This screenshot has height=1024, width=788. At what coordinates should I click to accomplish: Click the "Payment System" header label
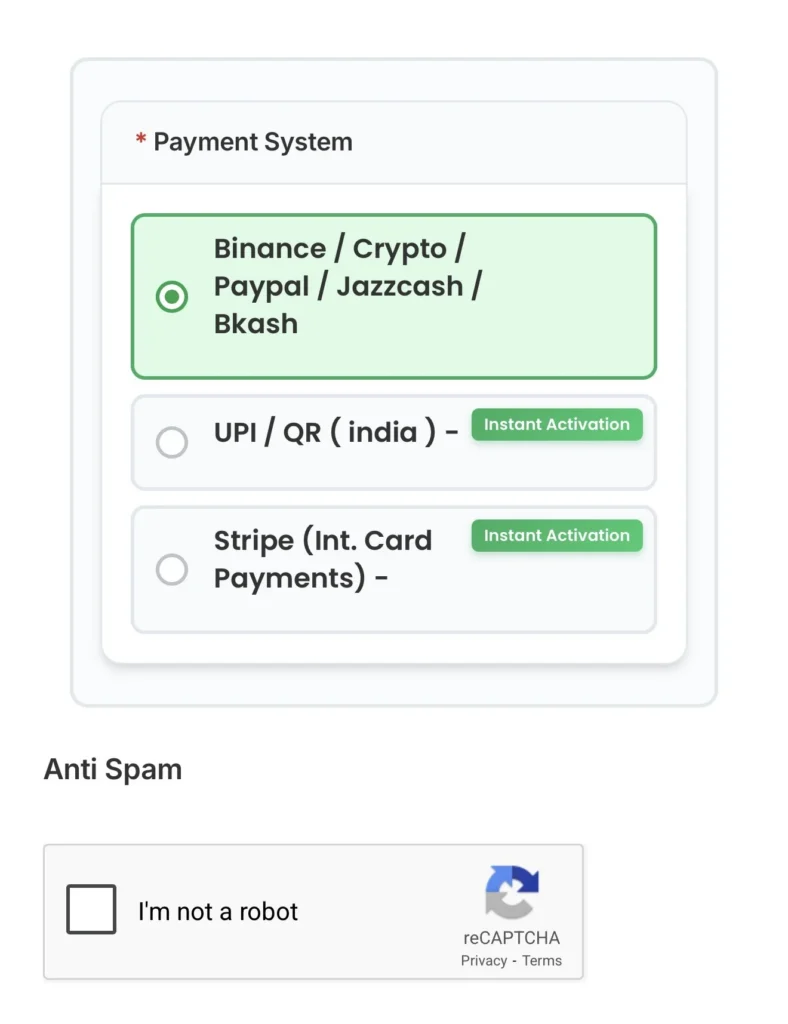click(253, 142)
